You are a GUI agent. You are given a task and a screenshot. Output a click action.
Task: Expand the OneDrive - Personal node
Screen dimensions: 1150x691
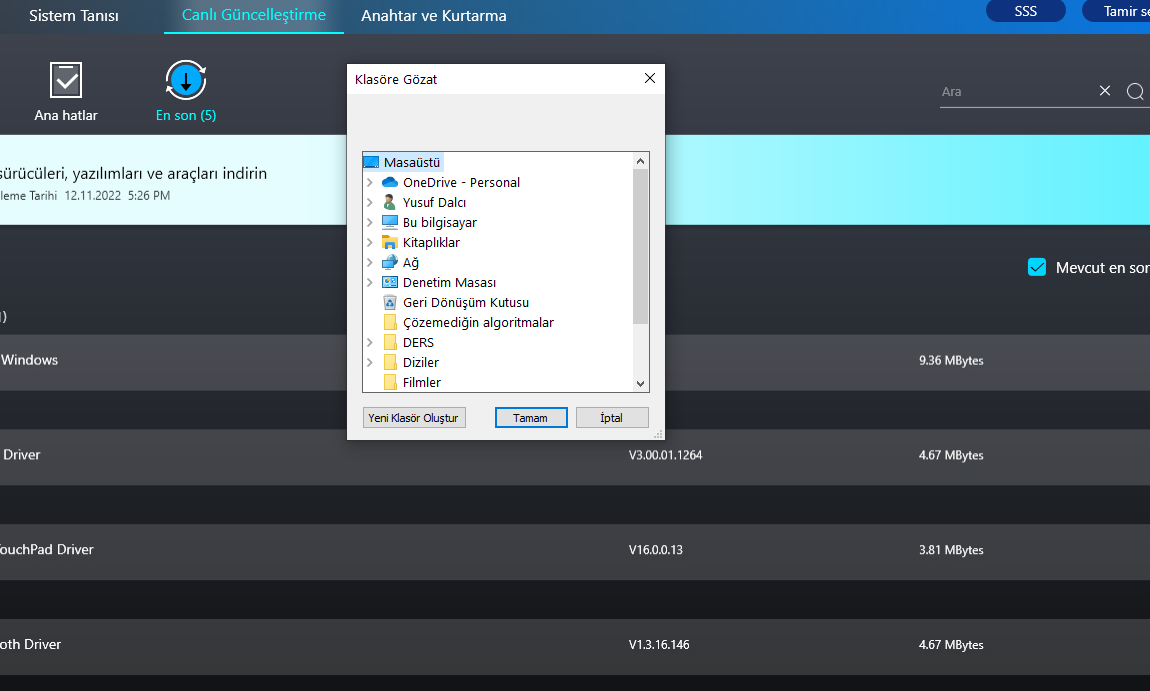370,182
